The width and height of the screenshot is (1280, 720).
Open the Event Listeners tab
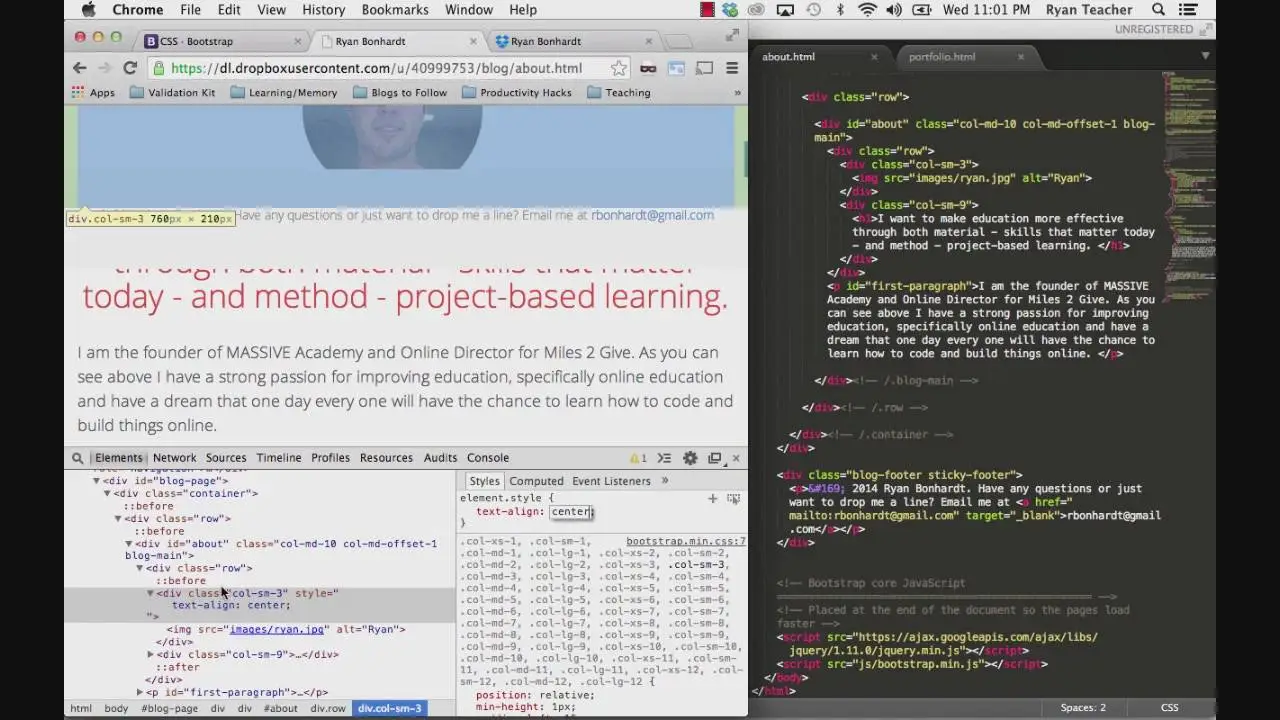611,481
